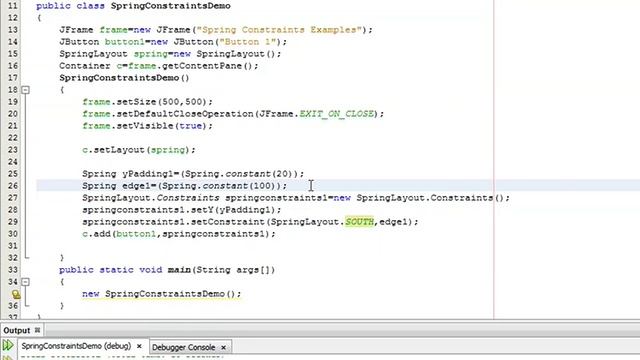
Task: Close the SpringConstraintsDemo (debug) output tab
Action: coord(139,346)
